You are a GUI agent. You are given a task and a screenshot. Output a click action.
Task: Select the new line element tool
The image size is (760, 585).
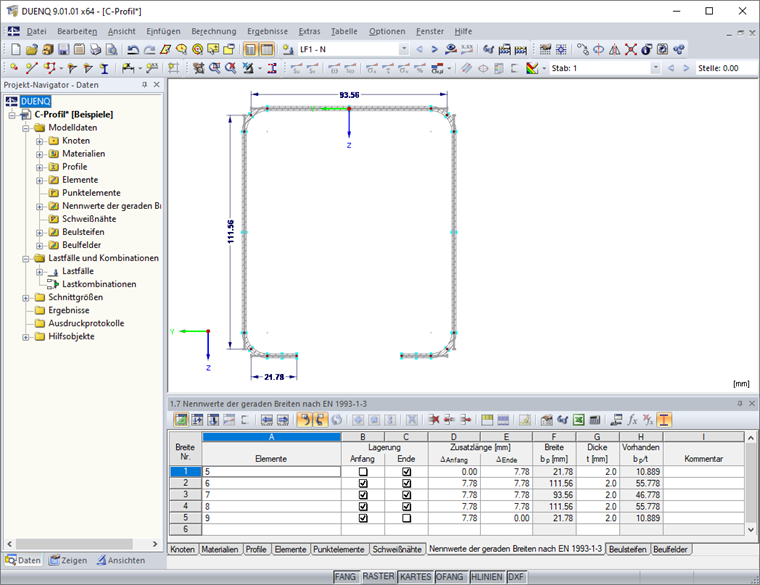pyautogui.click(x=32, y=68)
